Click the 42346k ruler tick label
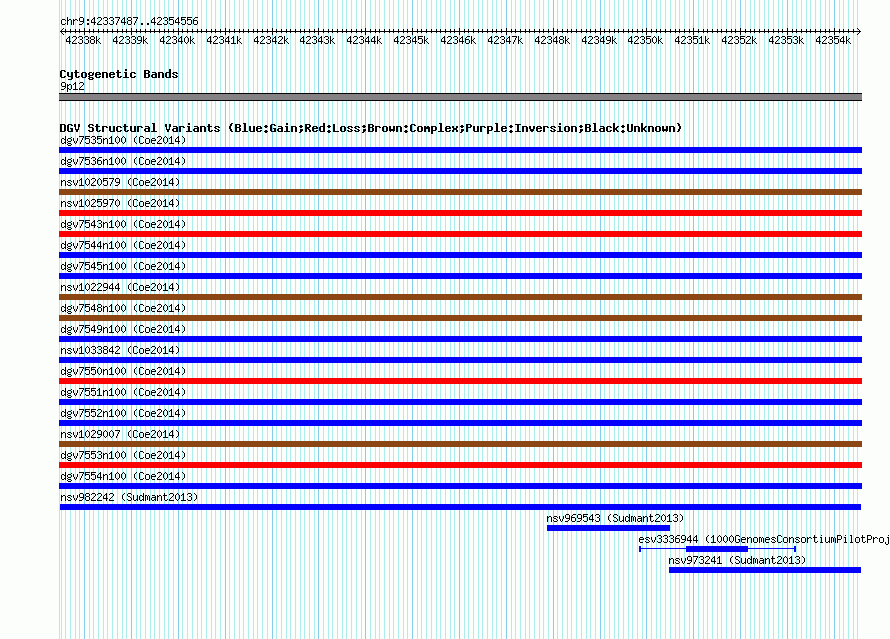Screen dimensions: 890x639 [x=457, y=40]
